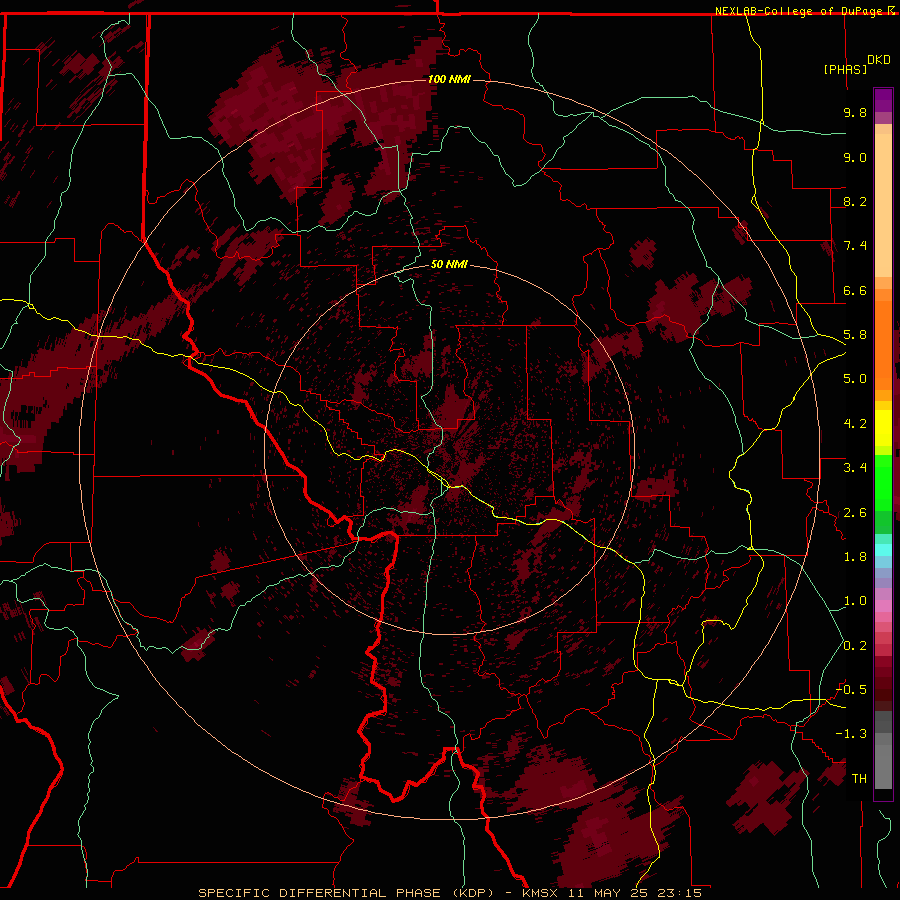Click the TH threshold label
This screenshot has width=900, height=900.
[x=859, y=779]
